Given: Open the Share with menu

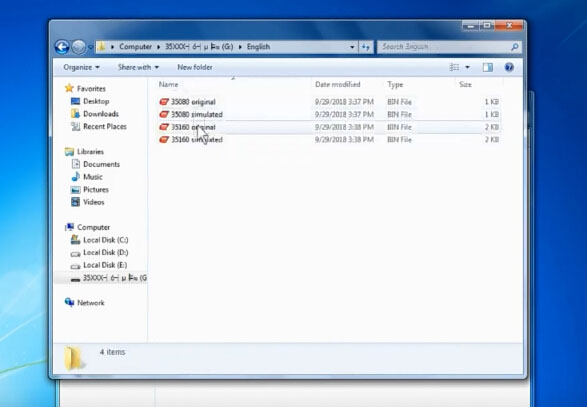Looking at the screenshot, I should click(138, 67).
